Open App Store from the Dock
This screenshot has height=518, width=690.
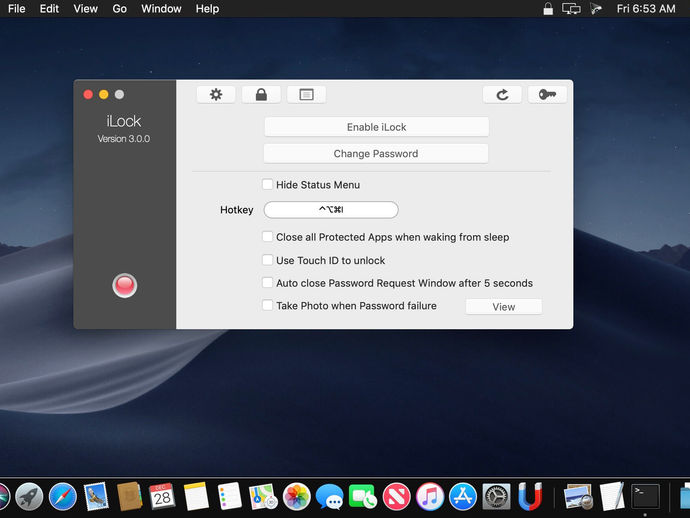coord(463,497)
